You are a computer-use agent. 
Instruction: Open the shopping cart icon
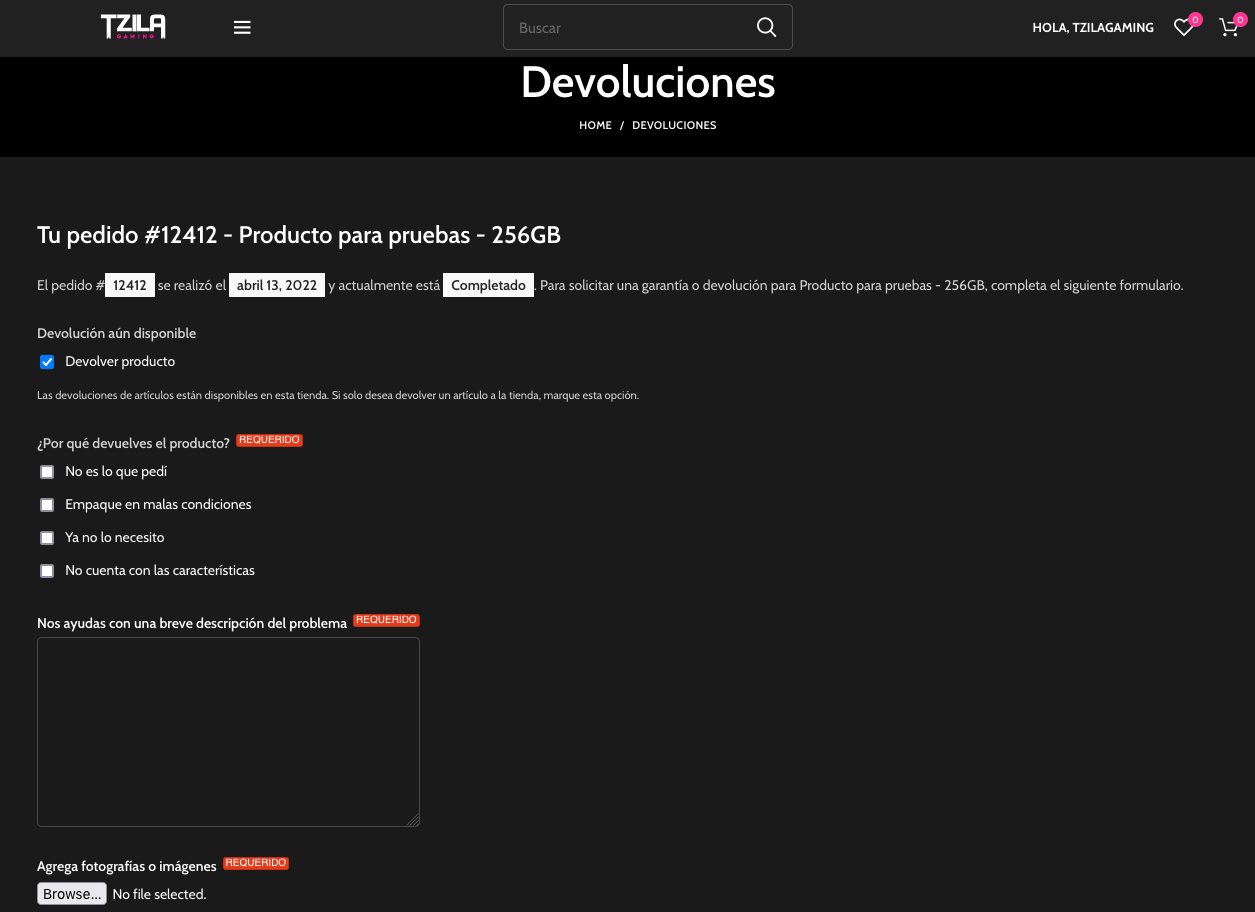point(1229,28)
